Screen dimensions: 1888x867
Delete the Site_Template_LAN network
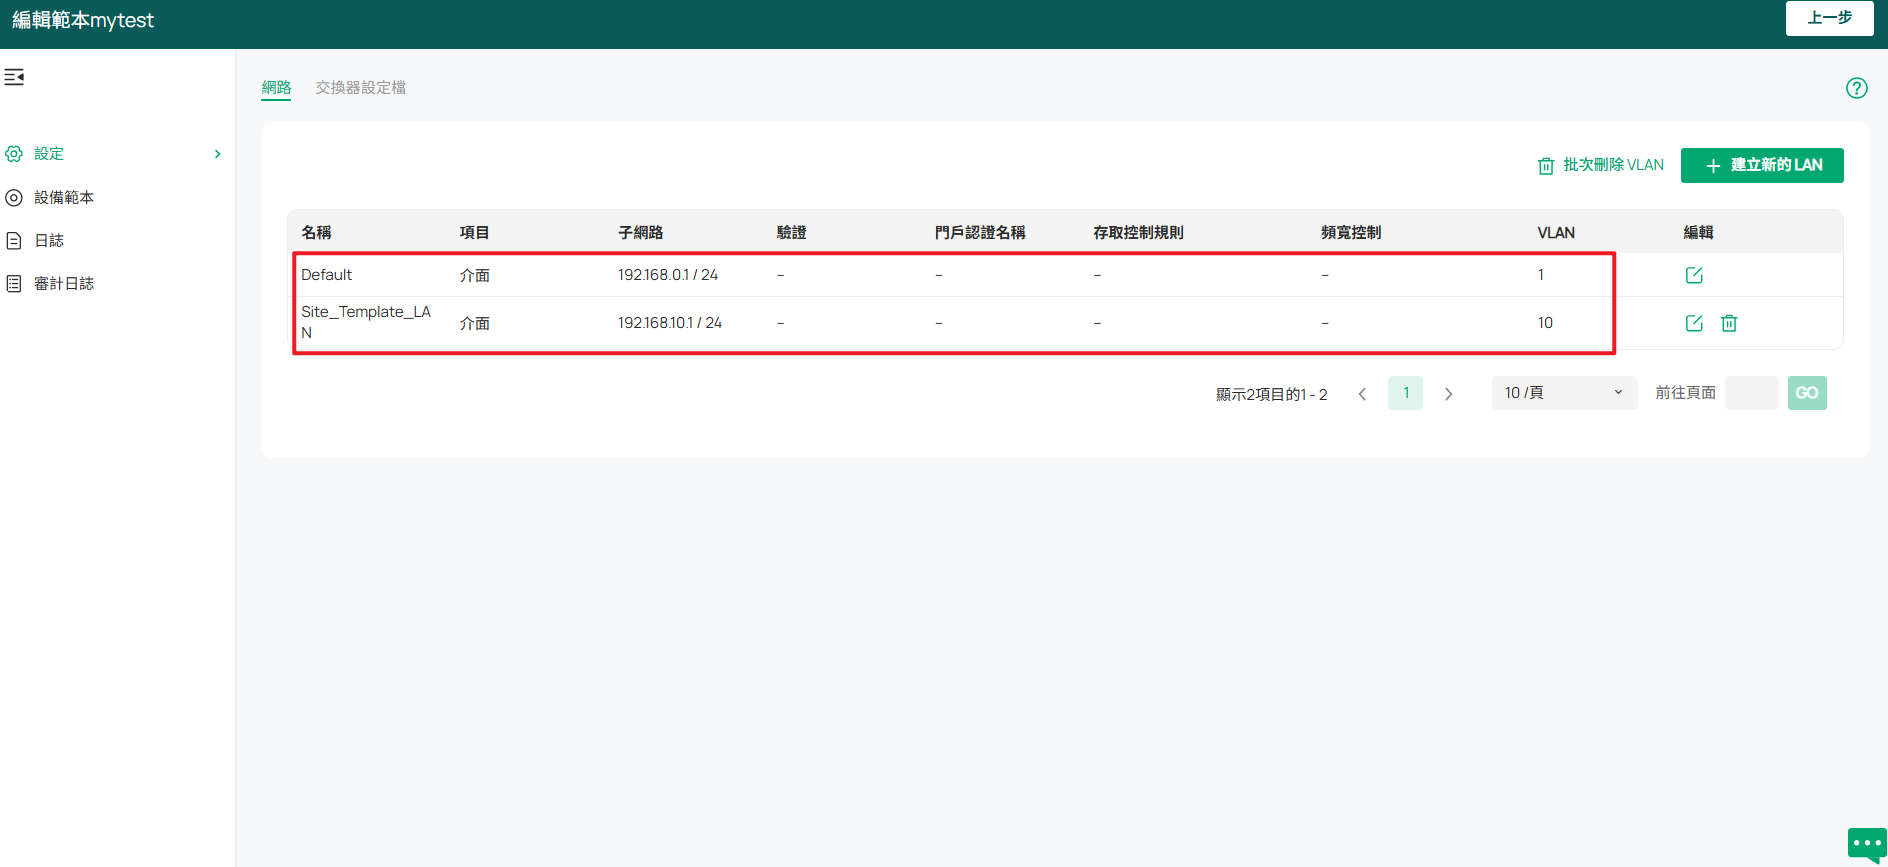pyautogui.click(x=1729, y=323)
